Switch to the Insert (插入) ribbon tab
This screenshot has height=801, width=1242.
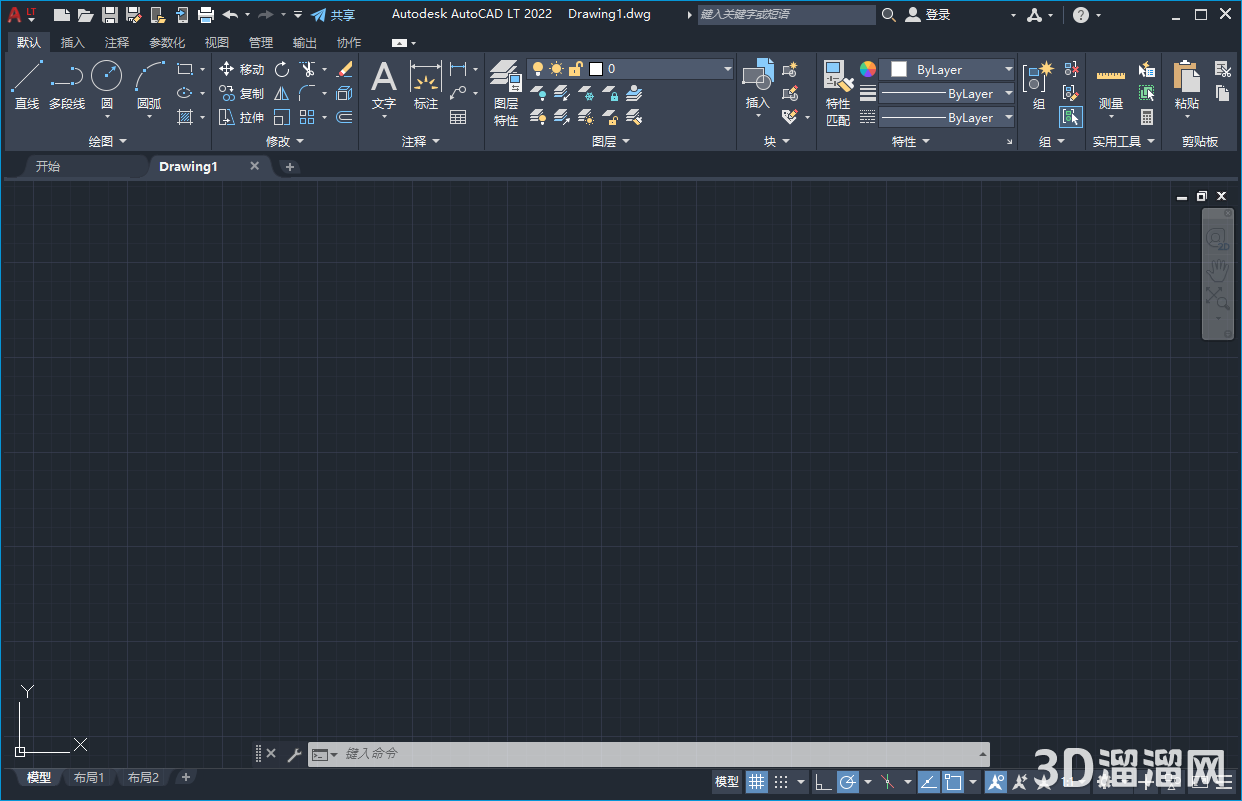click(x=73, y=43)
